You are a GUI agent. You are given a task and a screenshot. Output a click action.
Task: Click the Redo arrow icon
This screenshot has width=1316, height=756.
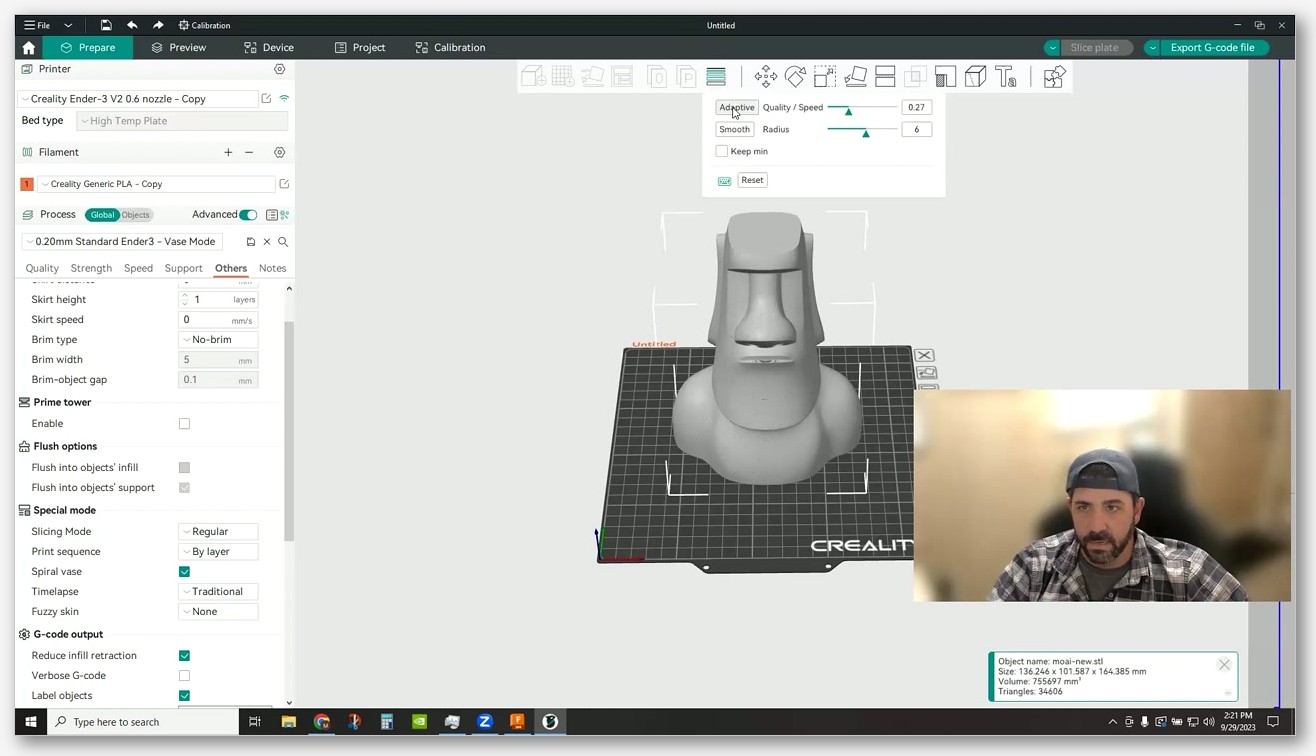click(x=158, y=25)
